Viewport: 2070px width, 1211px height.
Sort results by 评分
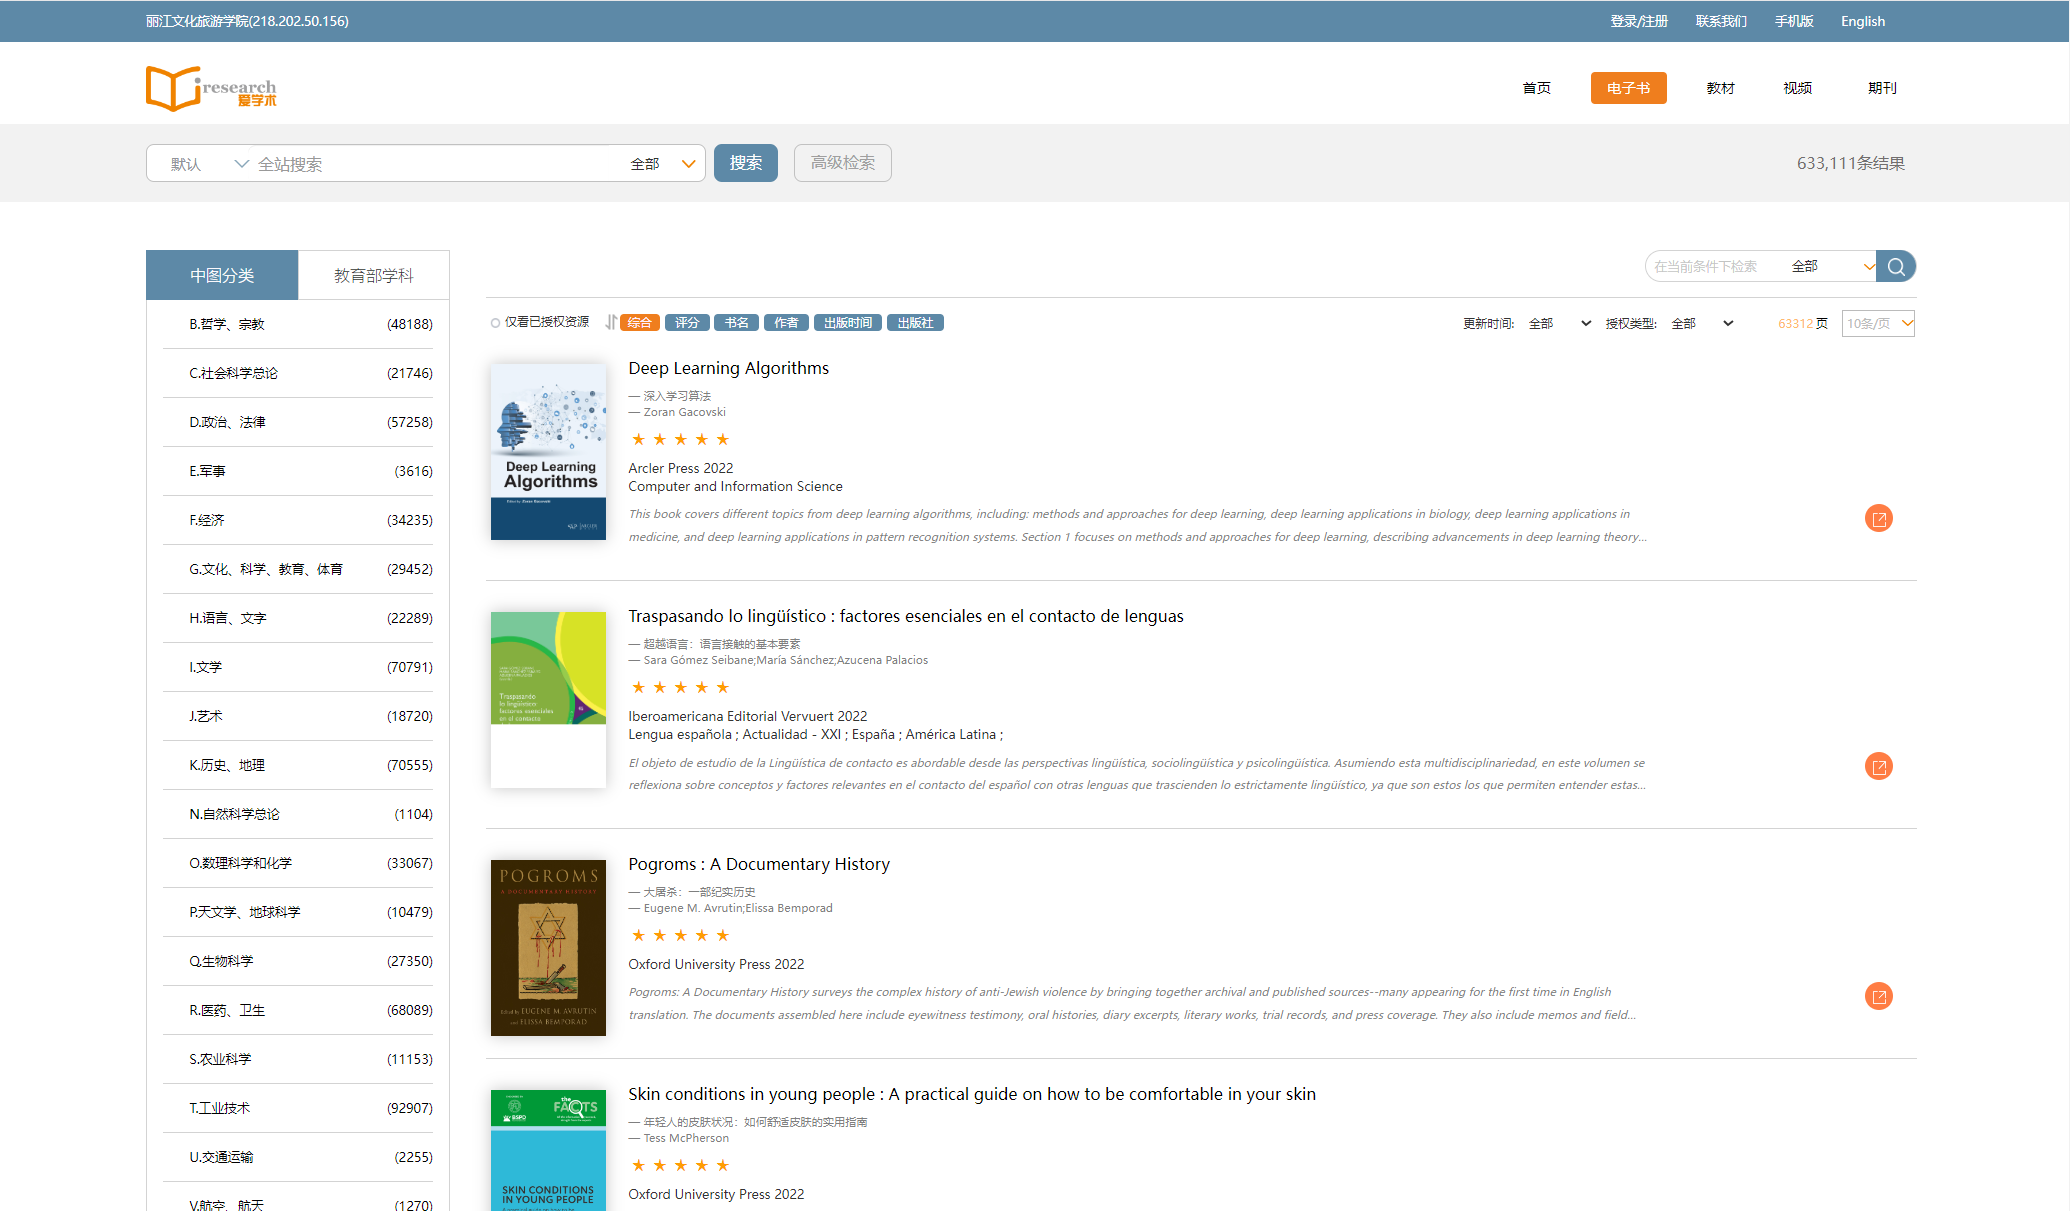click(x=687, y=322)
